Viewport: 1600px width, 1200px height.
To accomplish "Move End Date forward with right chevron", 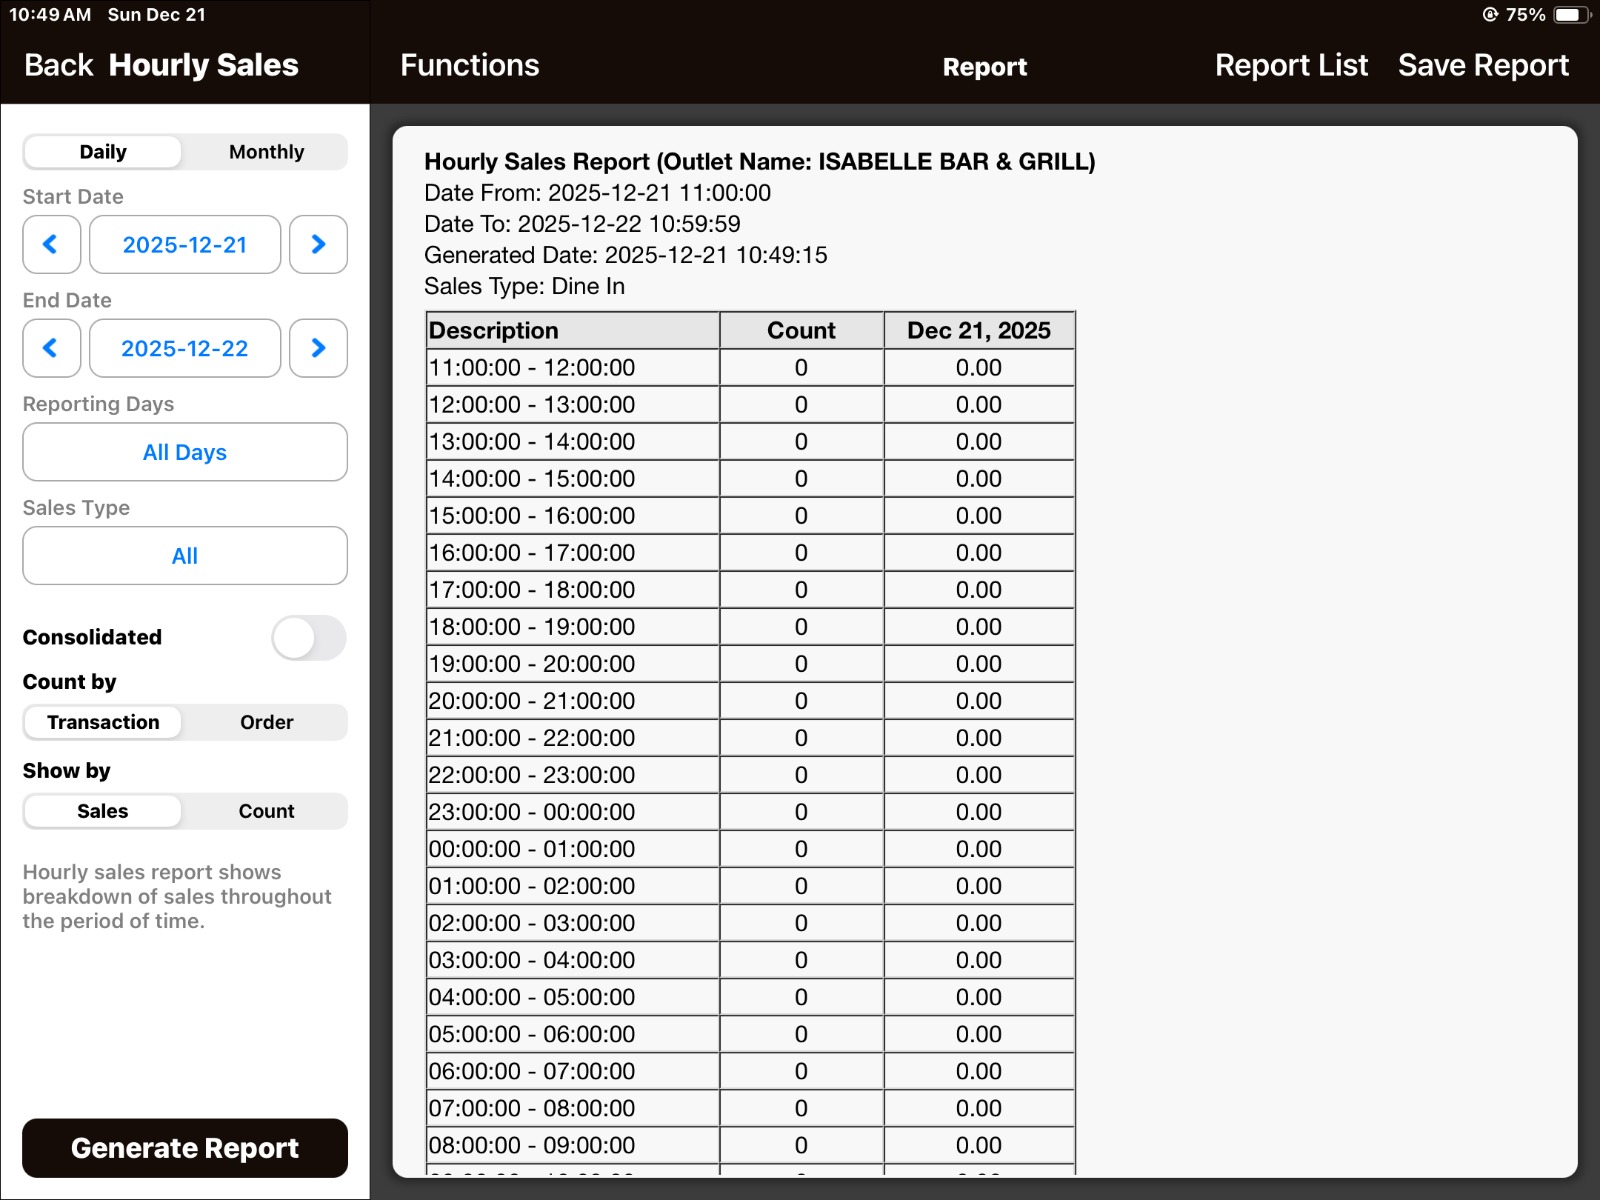I will pyautogui.click(x=318, y=348).
